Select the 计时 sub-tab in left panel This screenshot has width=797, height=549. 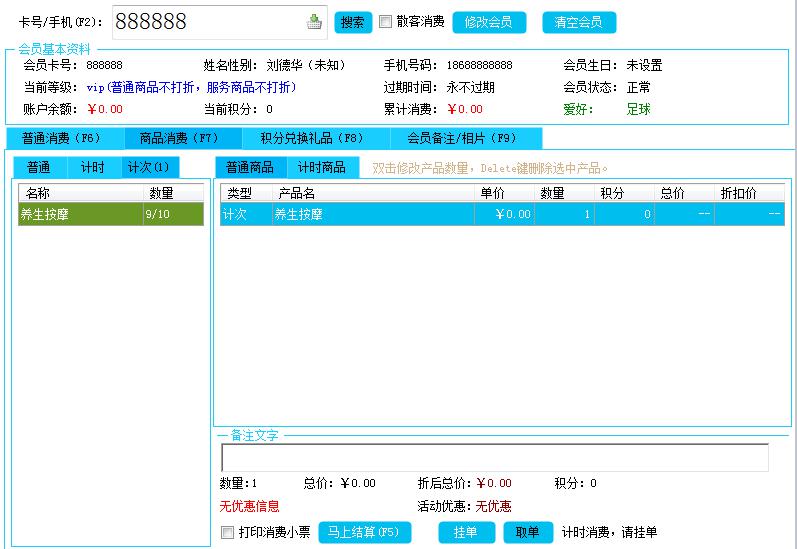pos(93,167)
